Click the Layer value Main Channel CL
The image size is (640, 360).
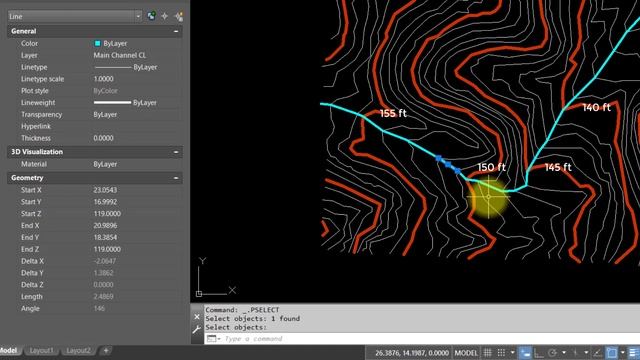(120, 55)
